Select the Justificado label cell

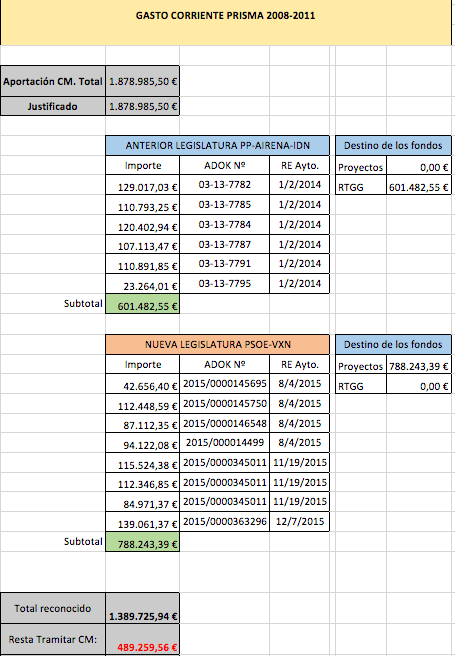click(53, 106)
